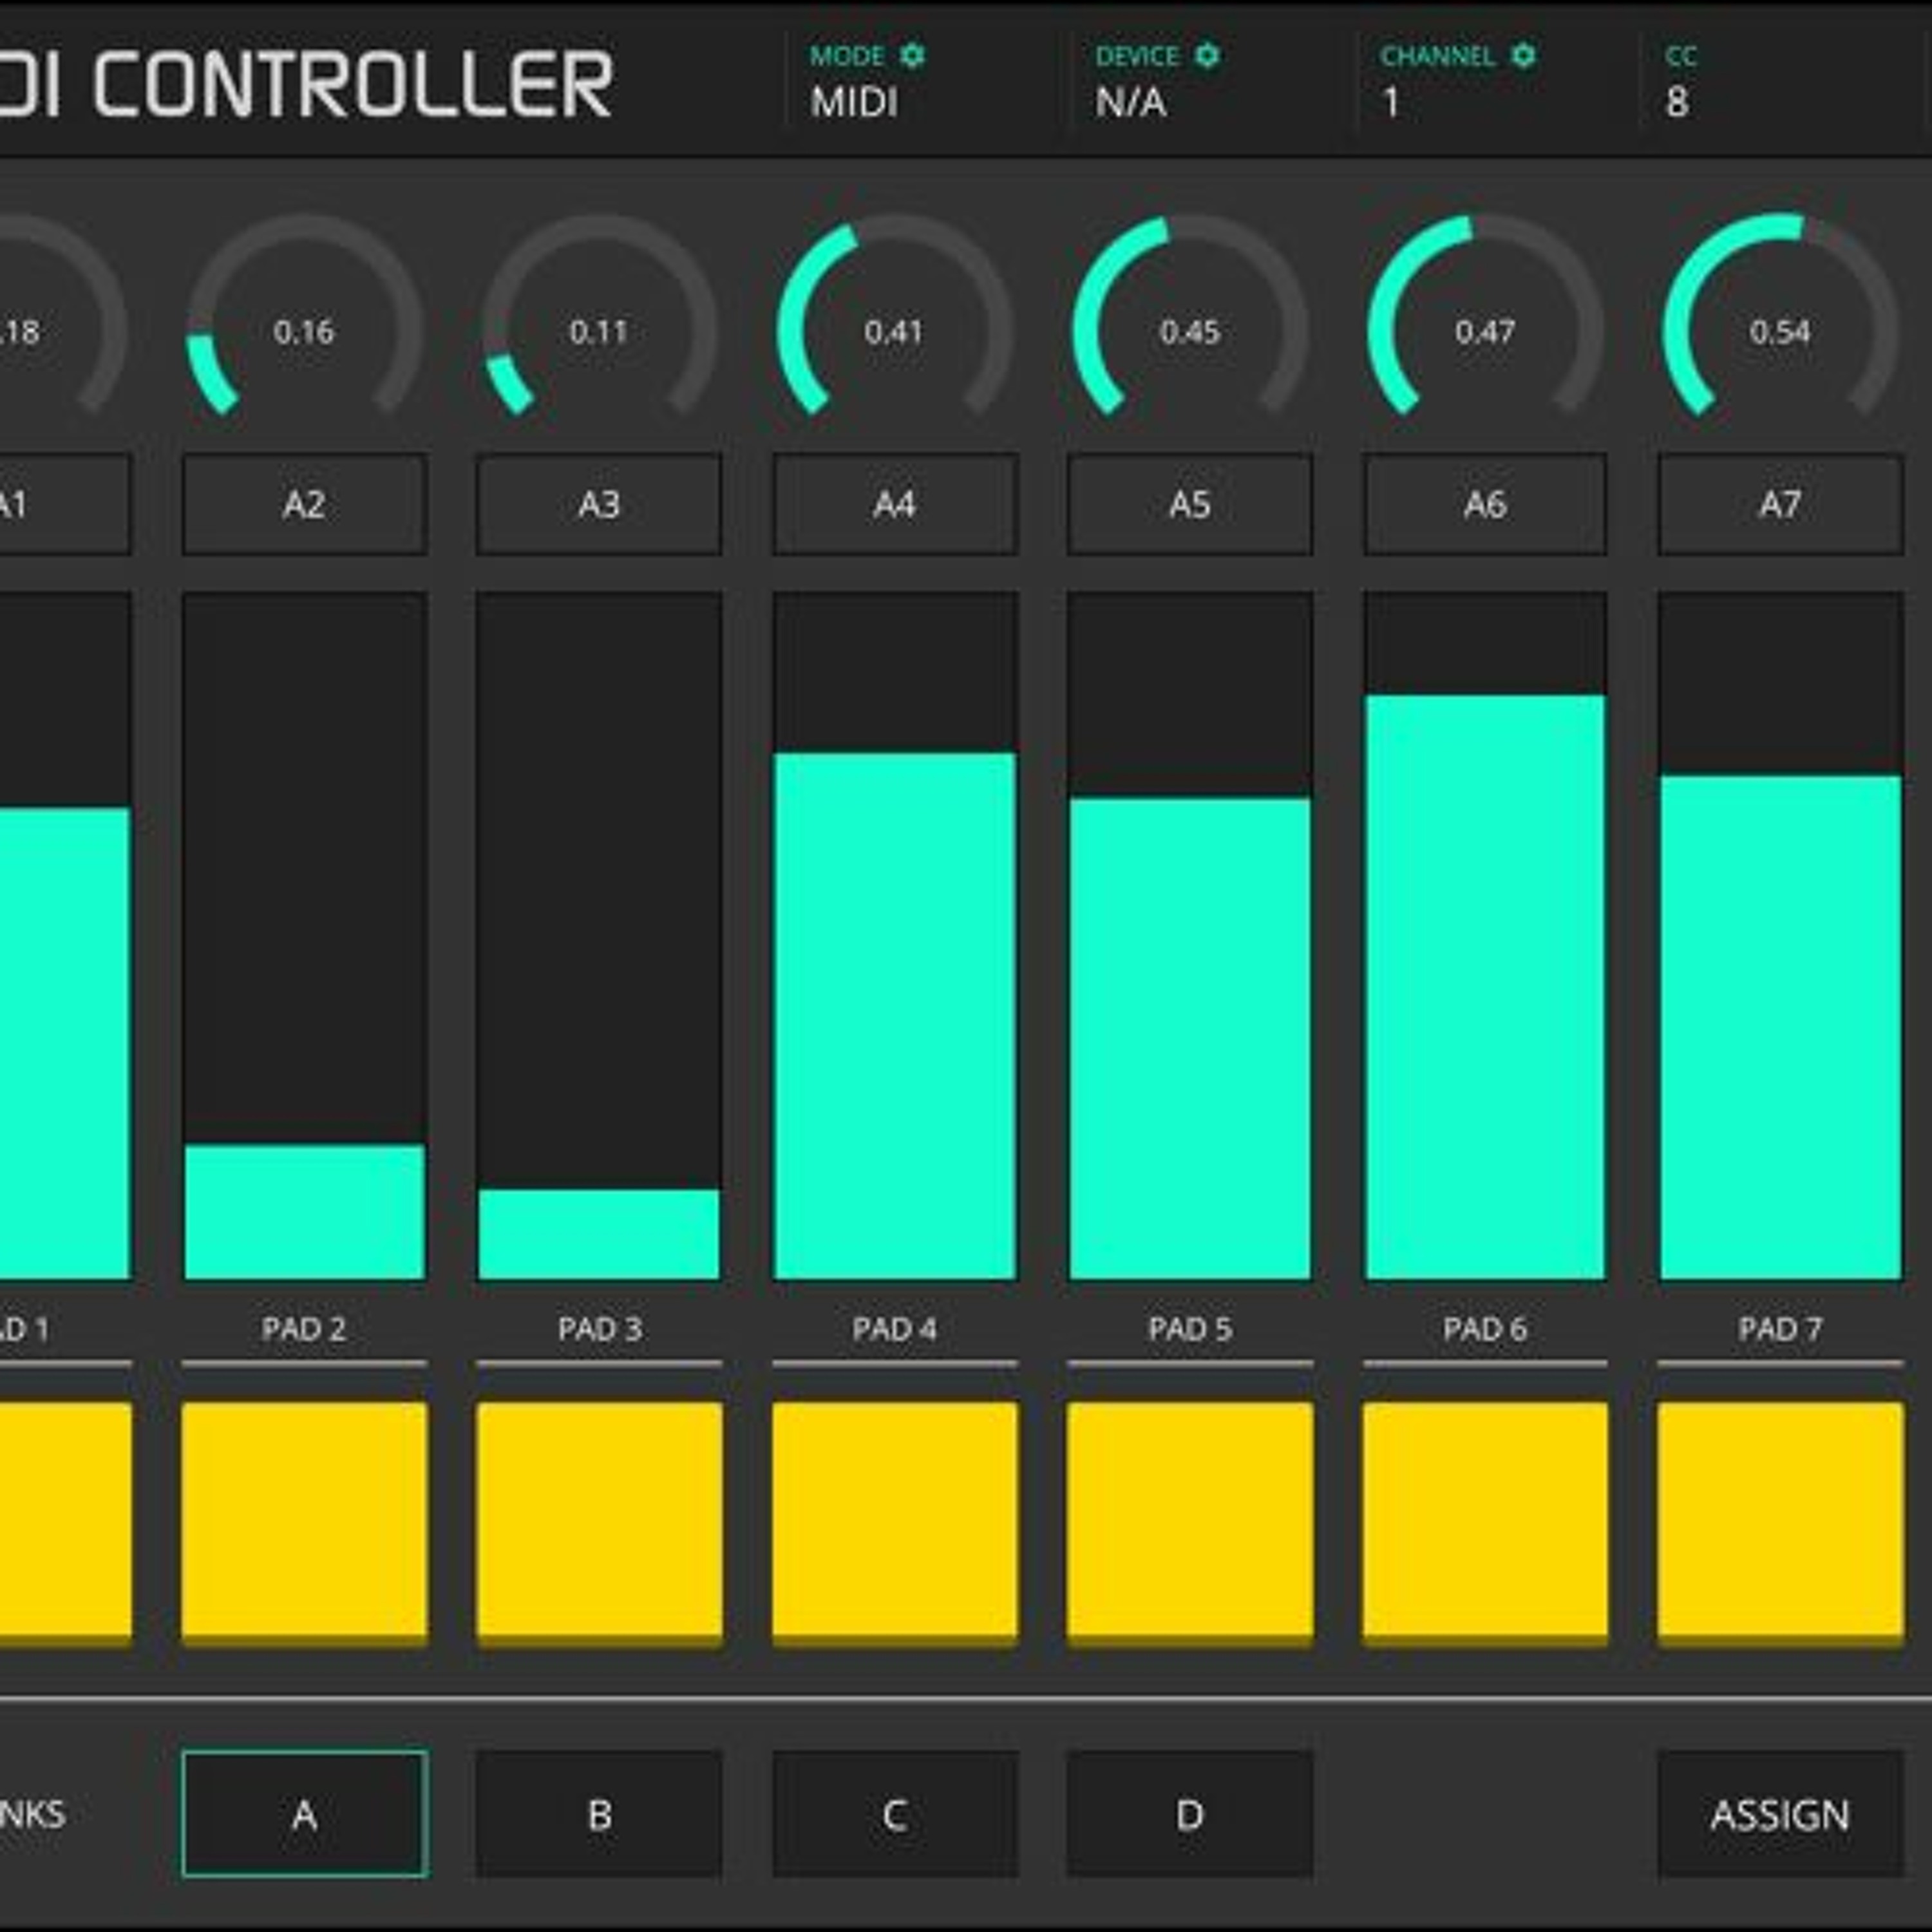Open the MODE settings gear

(x=912, y=56)
